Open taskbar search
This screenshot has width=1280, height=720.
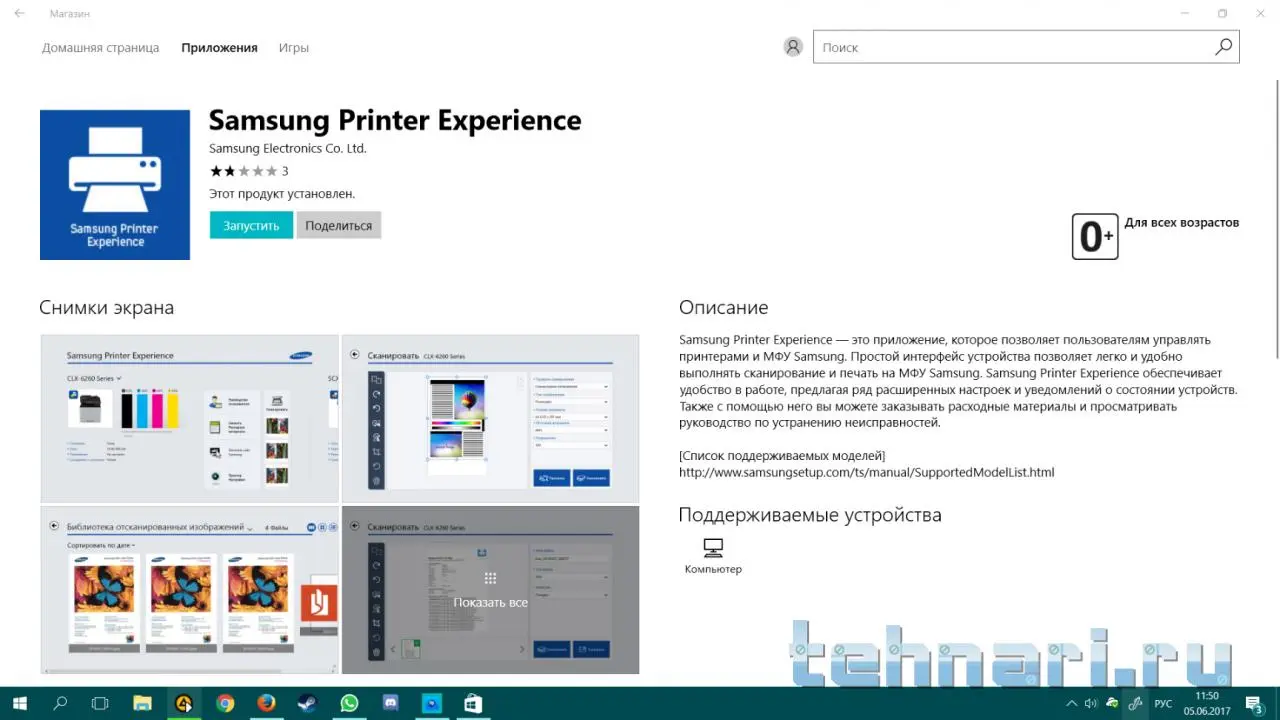click(60, 703)
